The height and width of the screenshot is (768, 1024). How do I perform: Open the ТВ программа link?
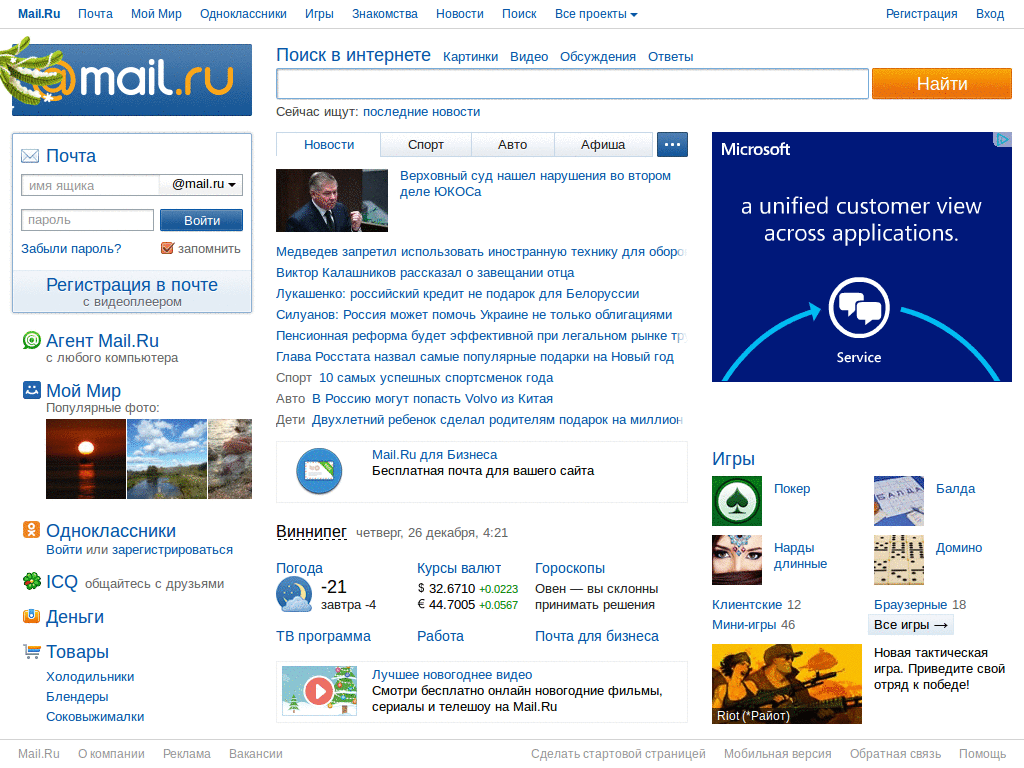[323, 636]
